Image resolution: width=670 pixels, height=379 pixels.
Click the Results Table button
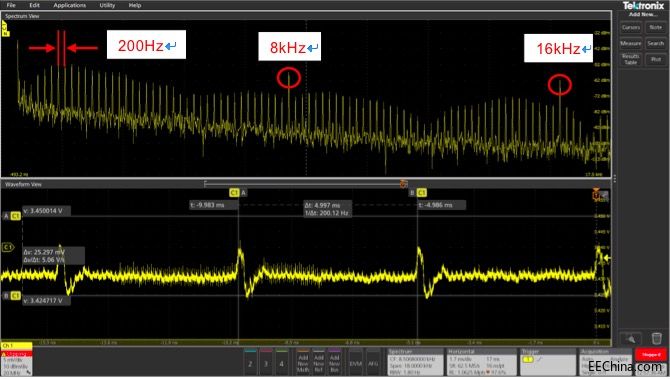pos(631,59)
